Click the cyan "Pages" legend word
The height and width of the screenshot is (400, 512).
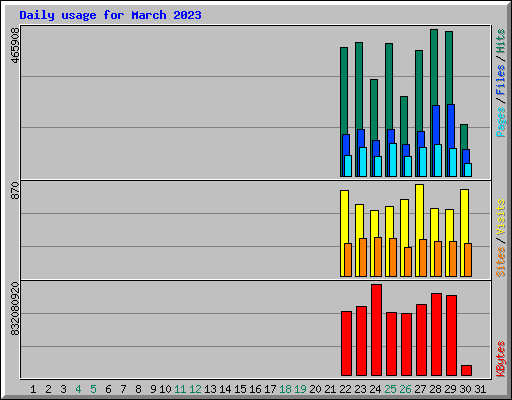501,122
